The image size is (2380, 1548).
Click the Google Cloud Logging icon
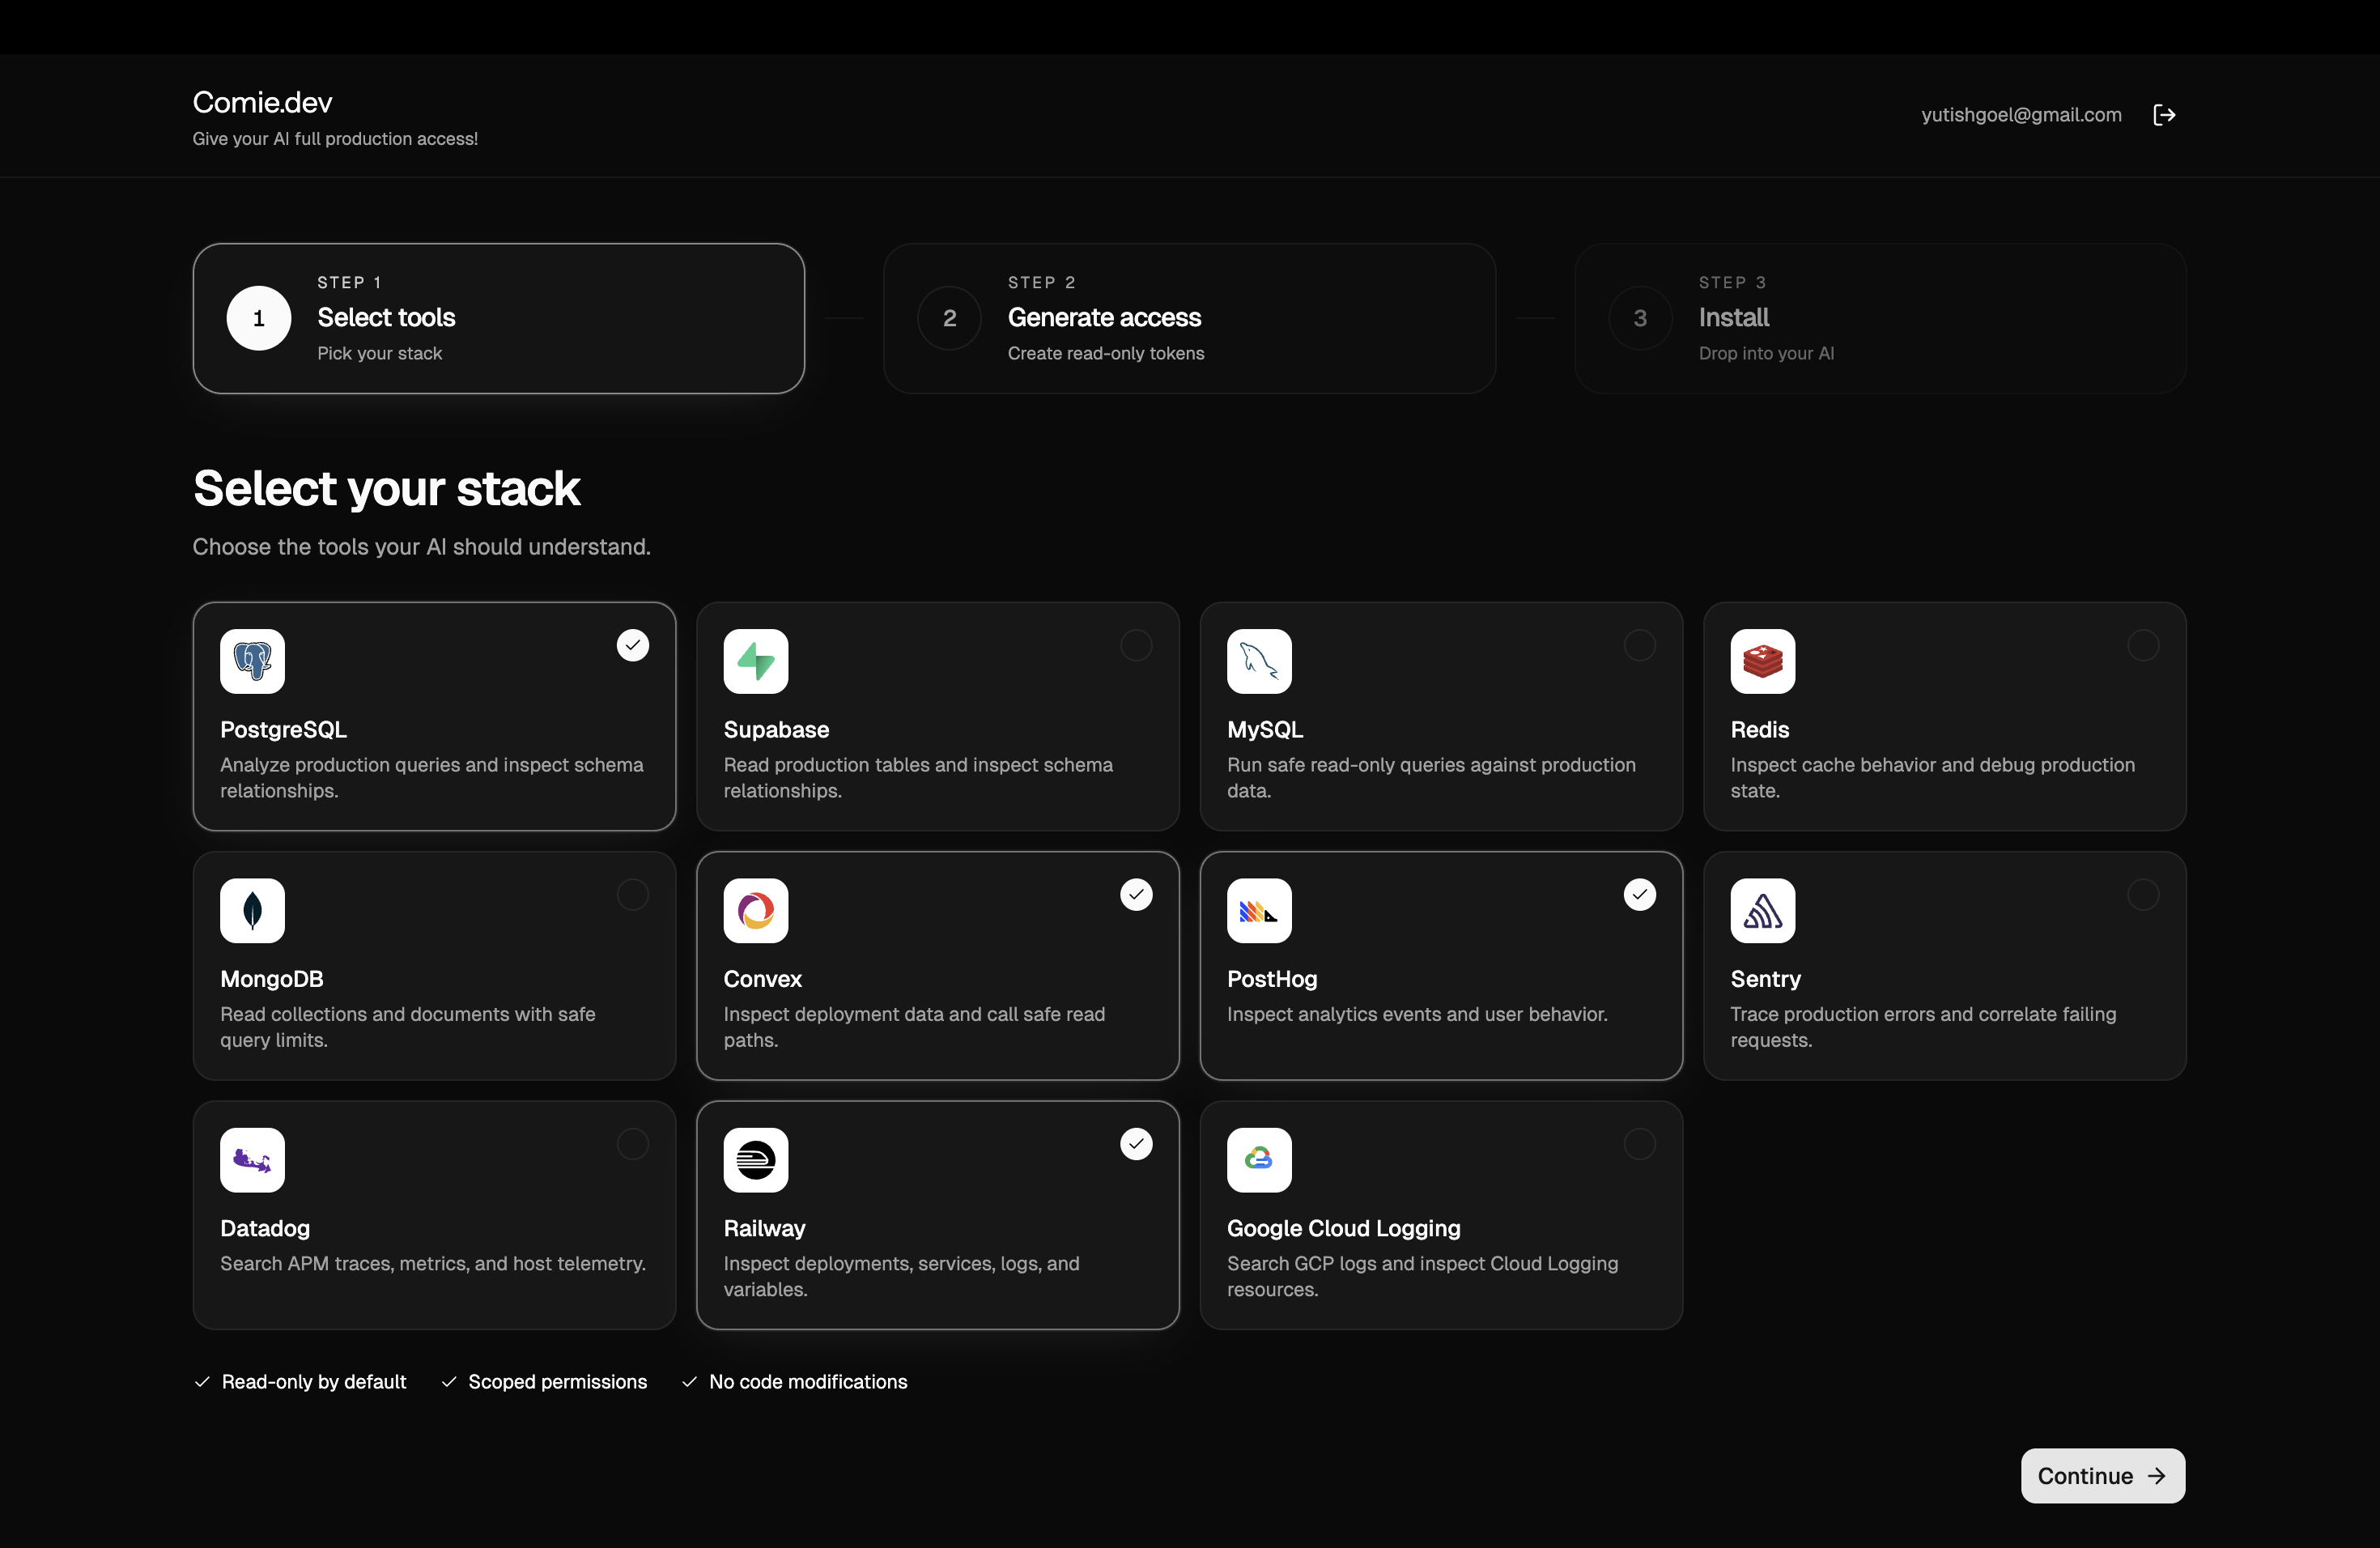(x=1259, y=1160)
